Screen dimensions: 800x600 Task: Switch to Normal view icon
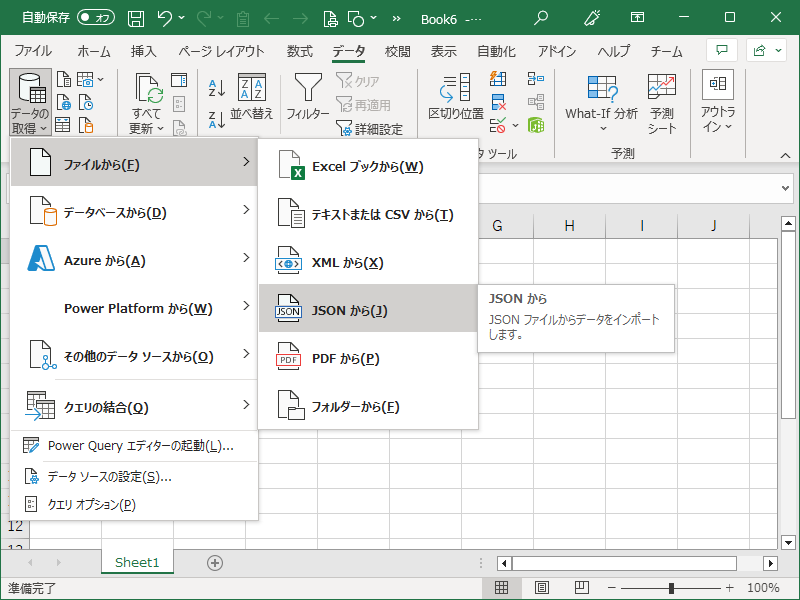click(x=502, y=588)
